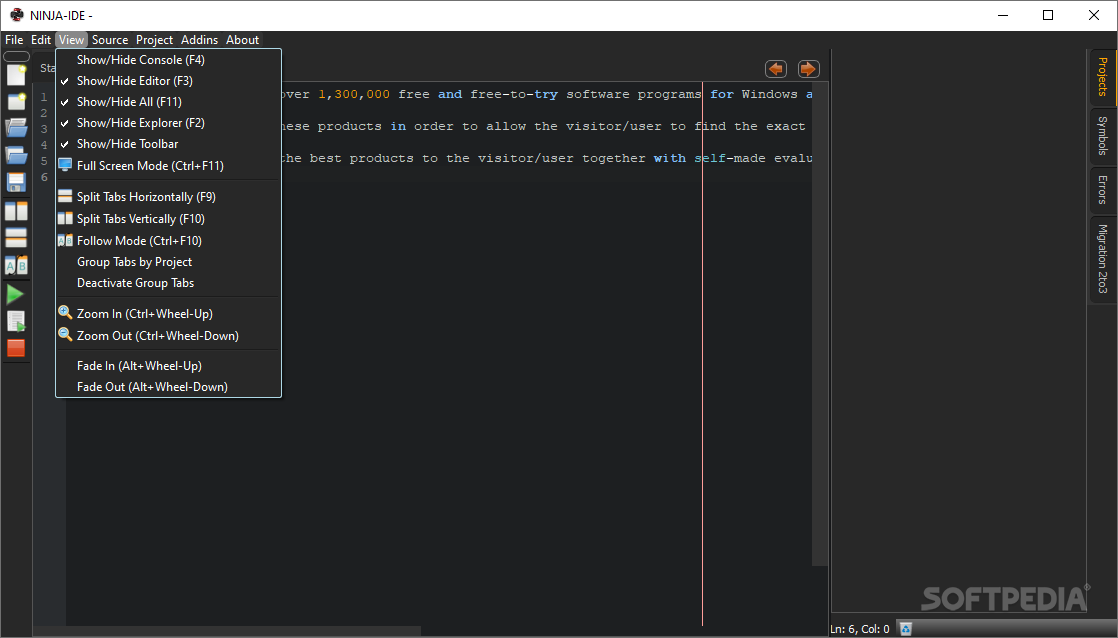Image resolution: width=1118 pixels, height=638 pixels.
Task: Click the Open File toolbar icon
Action: pos(16,128)
